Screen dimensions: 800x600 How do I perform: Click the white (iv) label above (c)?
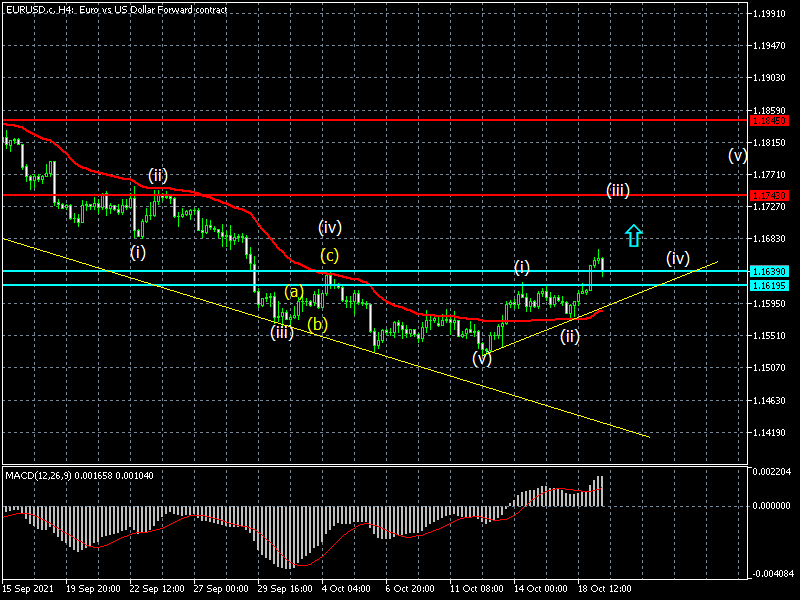(x=331, y=226)
